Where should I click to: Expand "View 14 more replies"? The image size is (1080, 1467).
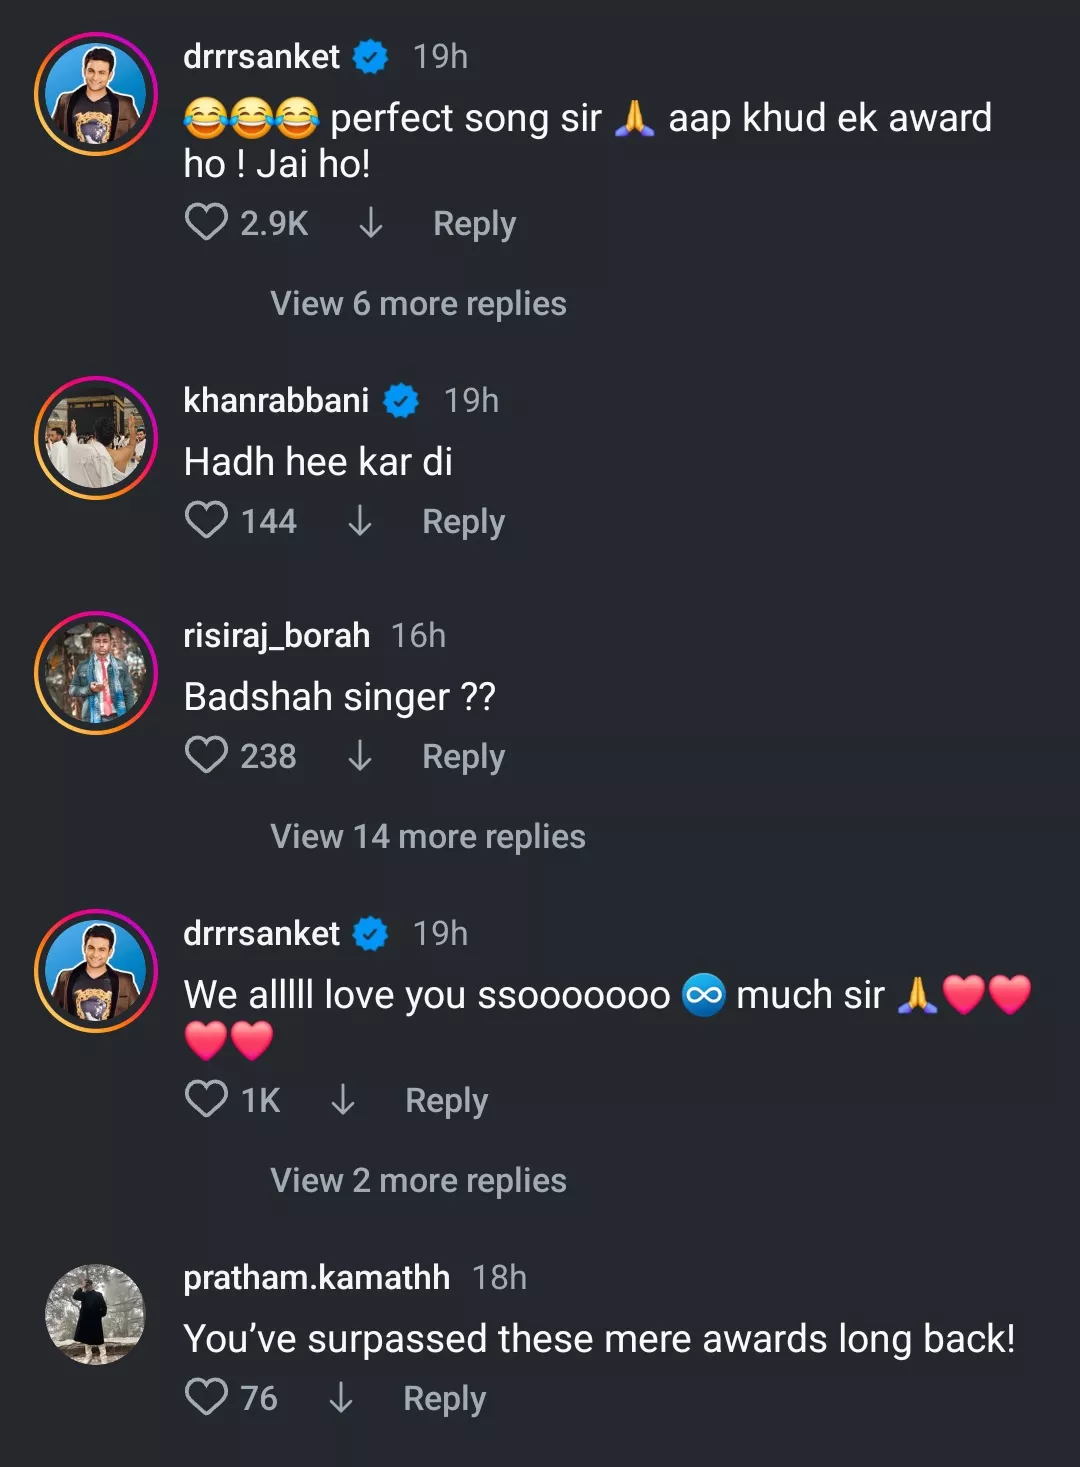click(427, 836)
